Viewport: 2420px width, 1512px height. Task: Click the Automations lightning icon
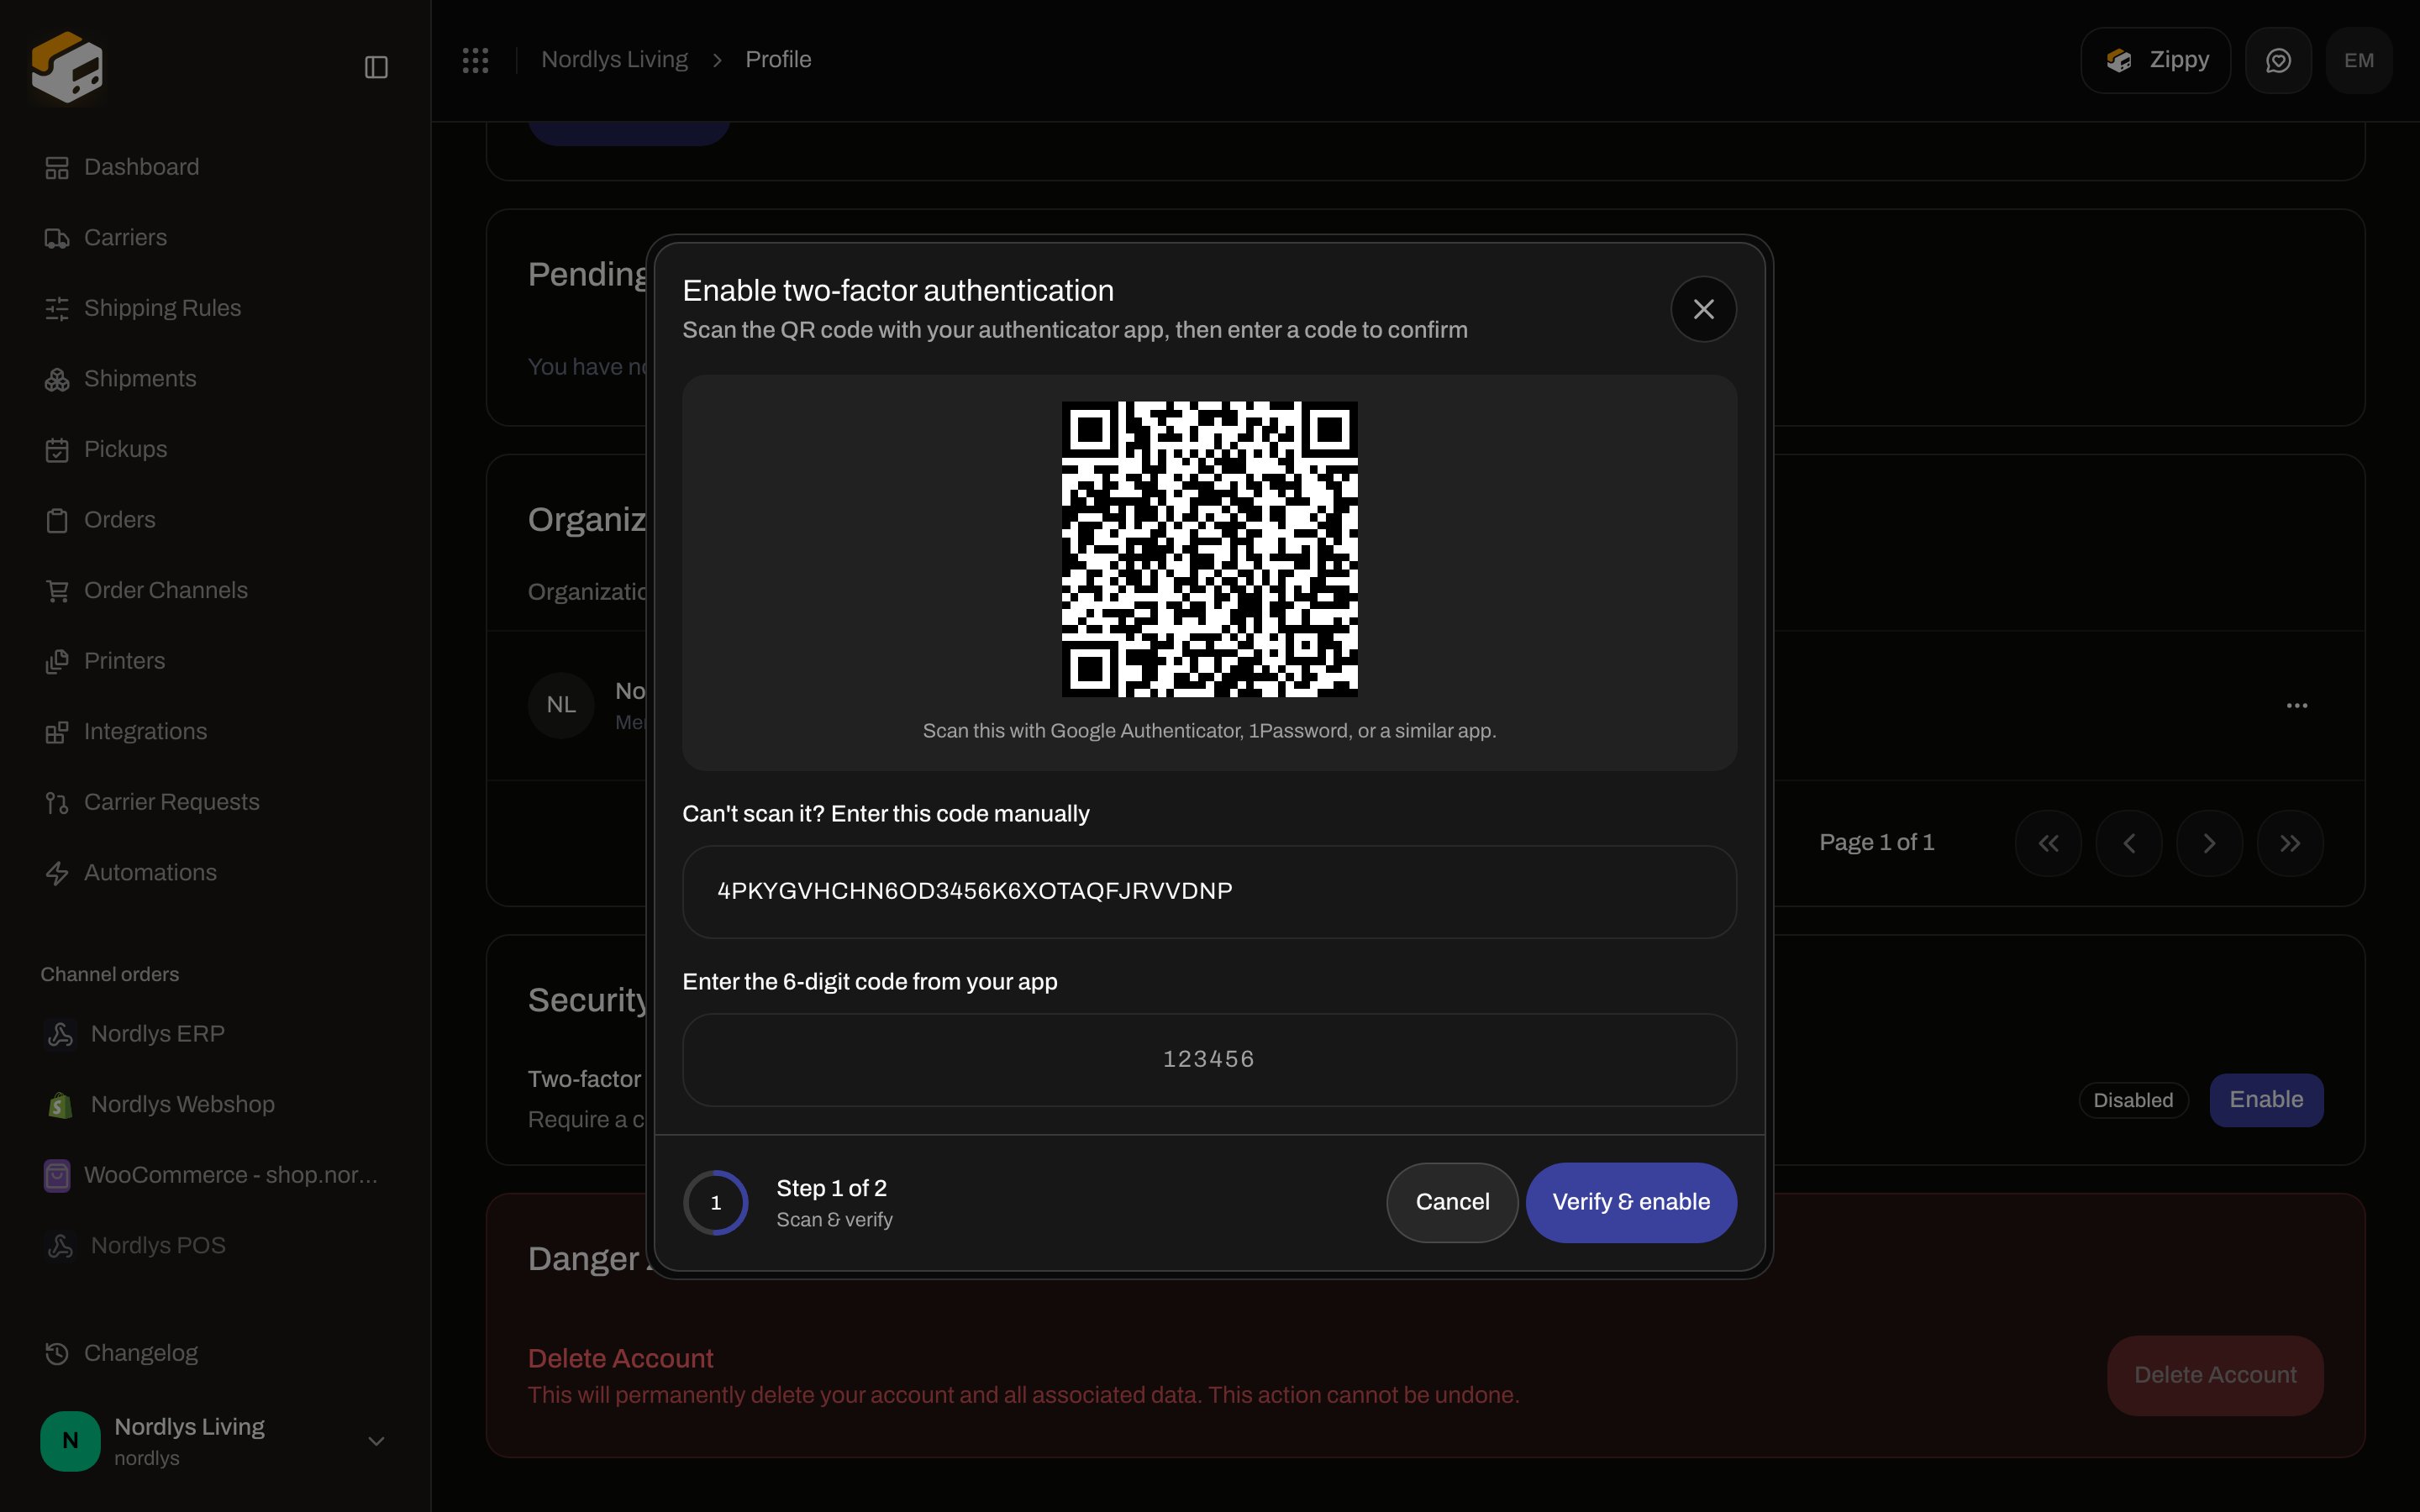(57, 874)
